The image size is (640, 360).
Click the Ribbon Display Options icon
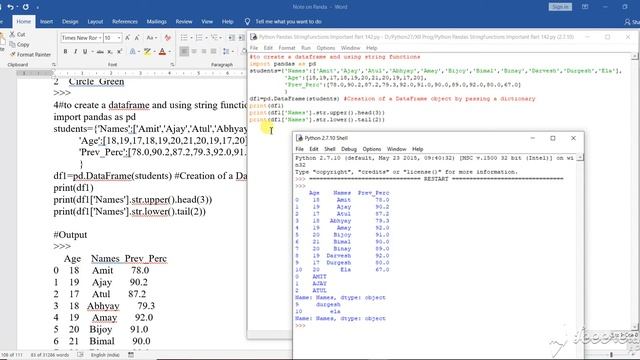pos(585,7)
